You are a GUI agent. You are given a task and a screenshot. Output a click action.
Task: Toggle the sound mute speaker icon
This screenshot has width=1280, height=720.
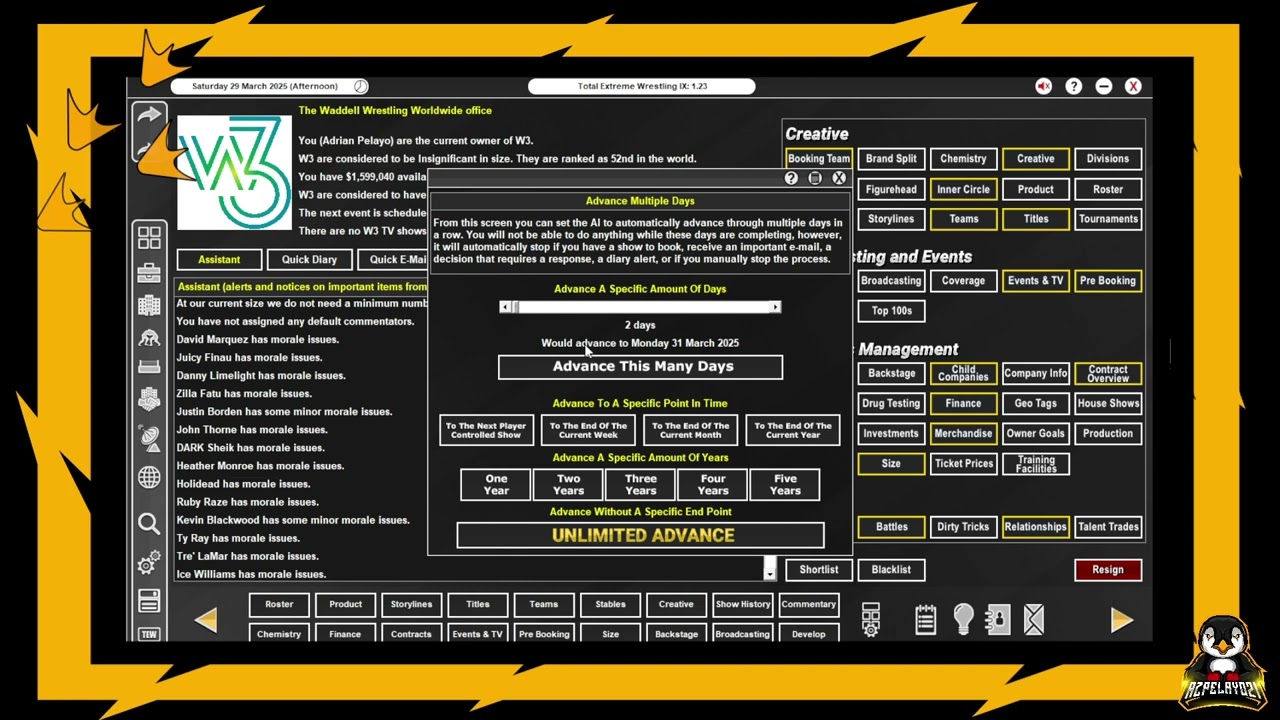(x=1043, y=87)
